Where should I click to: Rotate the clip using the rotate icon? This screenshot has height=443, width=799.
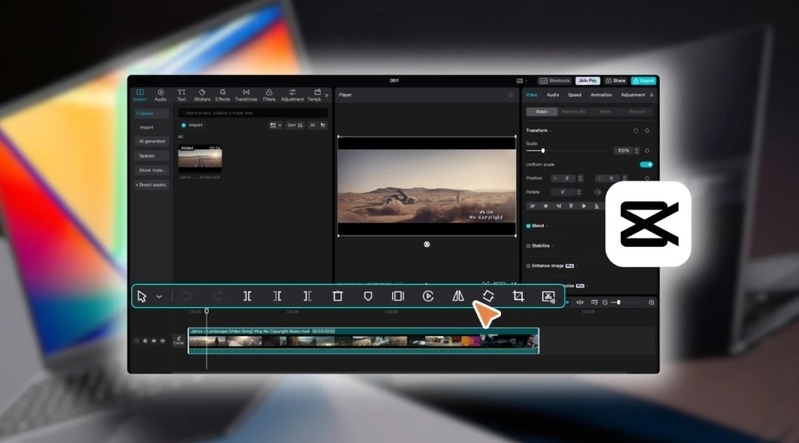[488, 296]
